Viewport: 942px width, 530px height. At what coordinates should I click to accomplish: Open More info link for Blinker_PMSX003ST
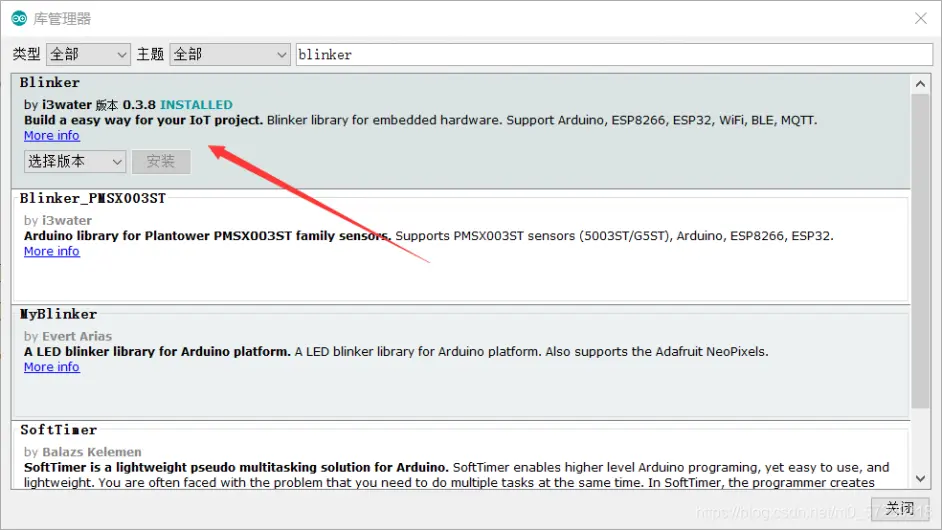(52, 251)
